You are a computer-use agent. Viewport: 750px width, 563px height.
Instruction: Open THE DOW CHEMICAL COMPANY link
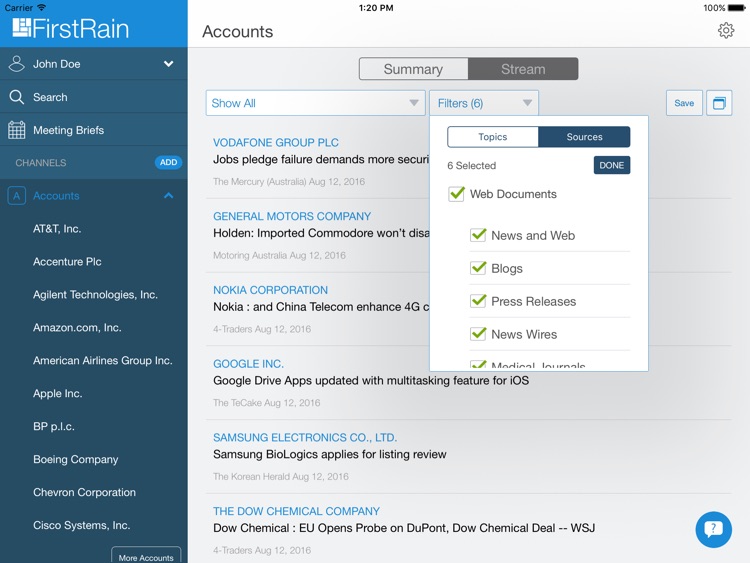(296, 511)
